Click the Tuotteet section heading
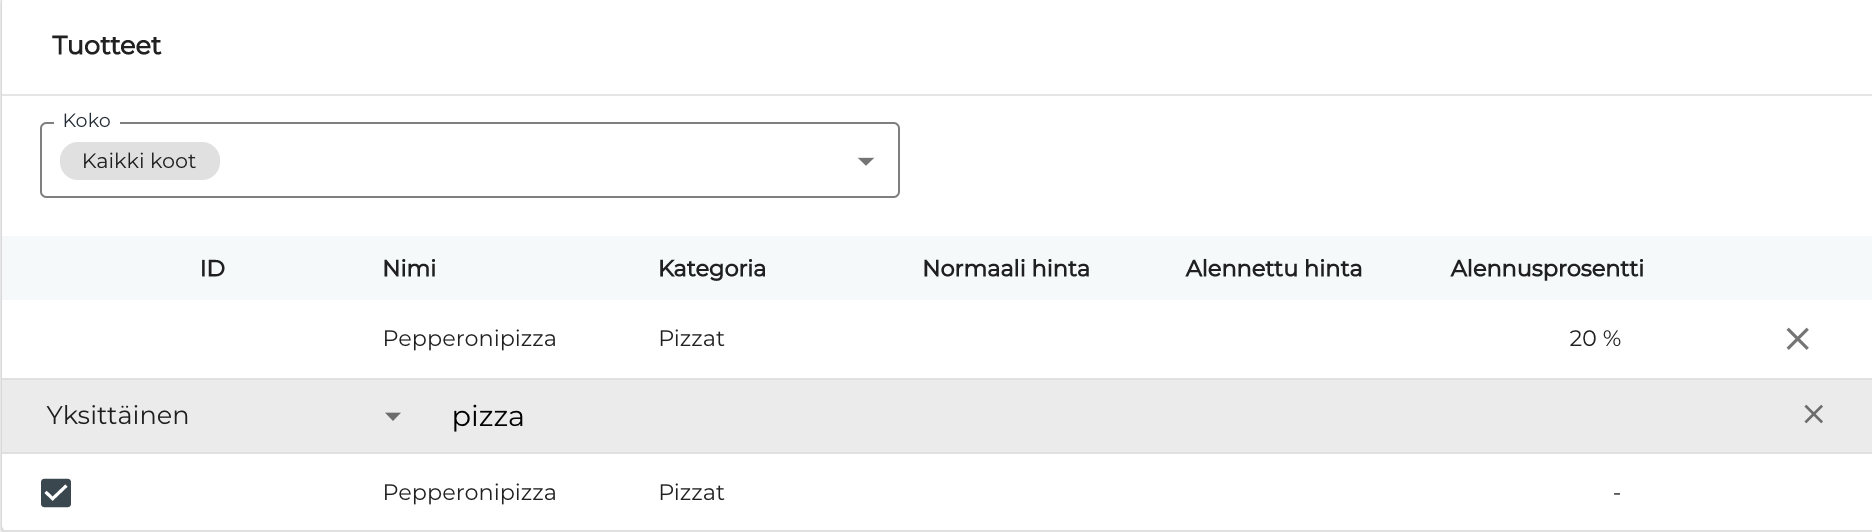 tap(107, 46)
